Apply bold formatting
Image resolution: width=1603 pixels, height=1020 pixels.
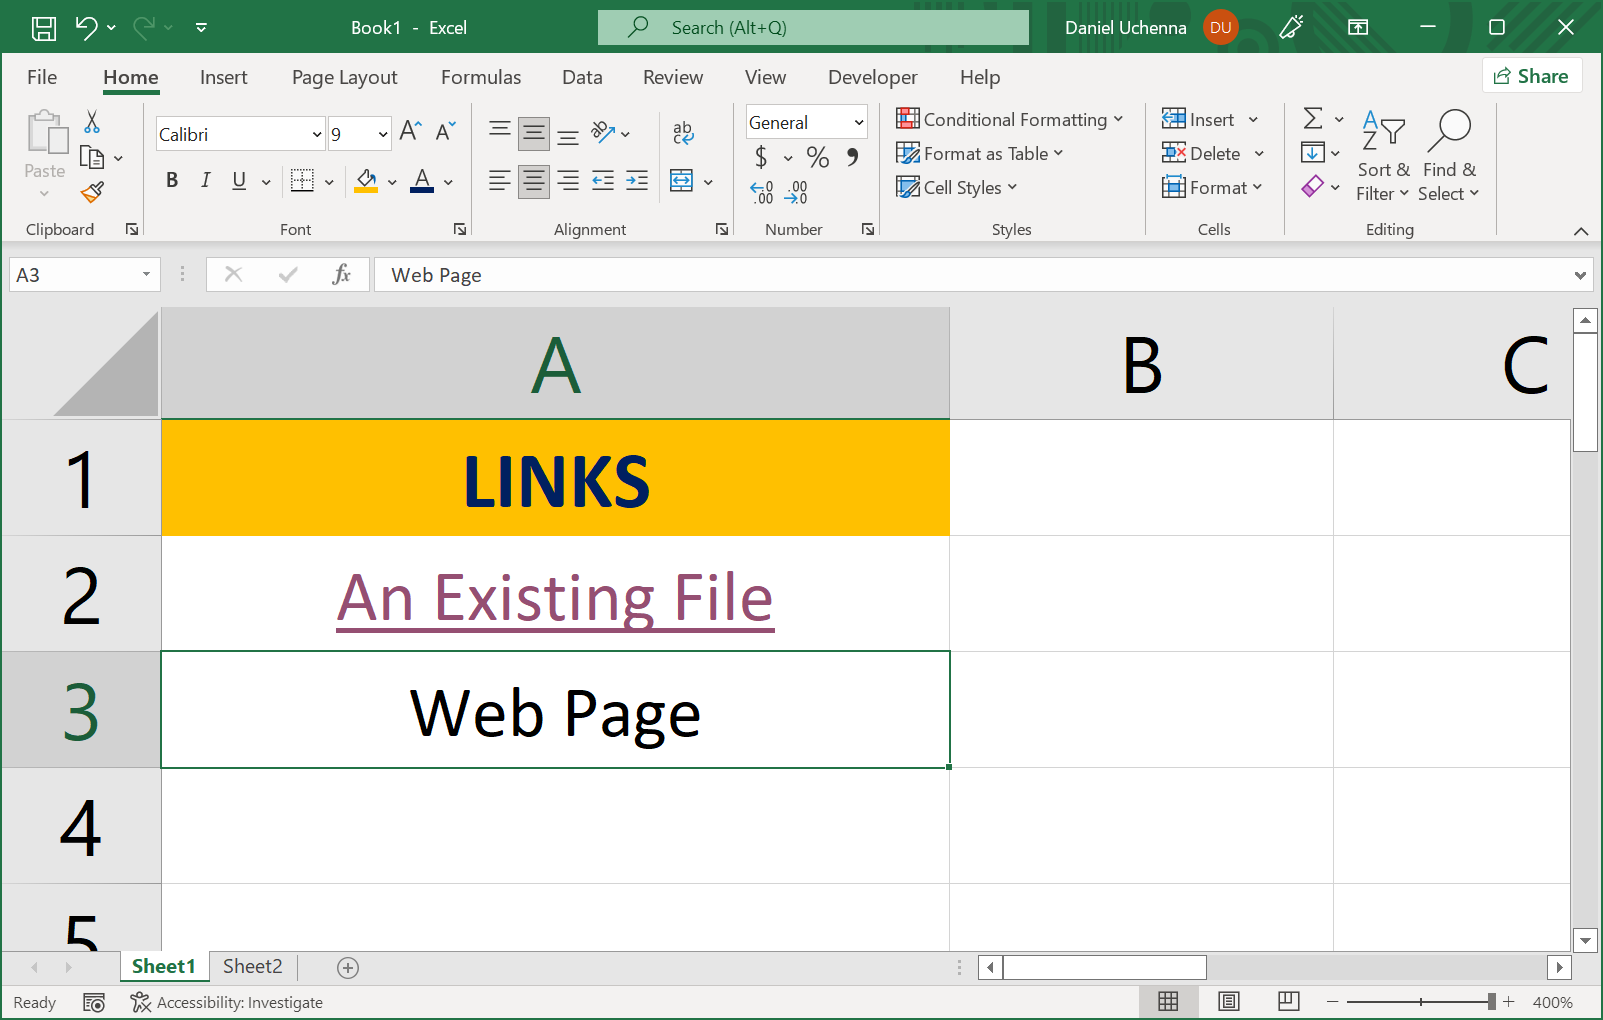pyautogui.click(x=171, y=181)
